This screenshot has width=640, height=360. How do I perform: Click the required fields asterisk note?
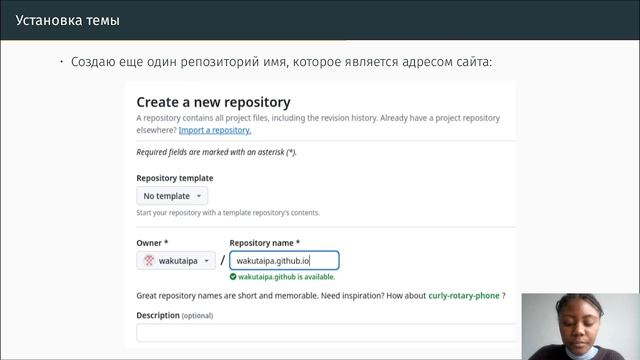click(216, 152)
